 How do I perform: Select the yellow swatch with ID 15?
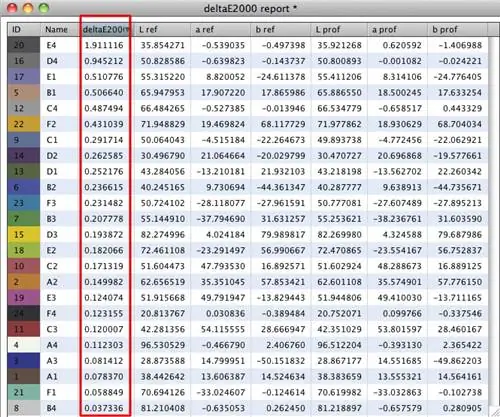tap(24, 235)
